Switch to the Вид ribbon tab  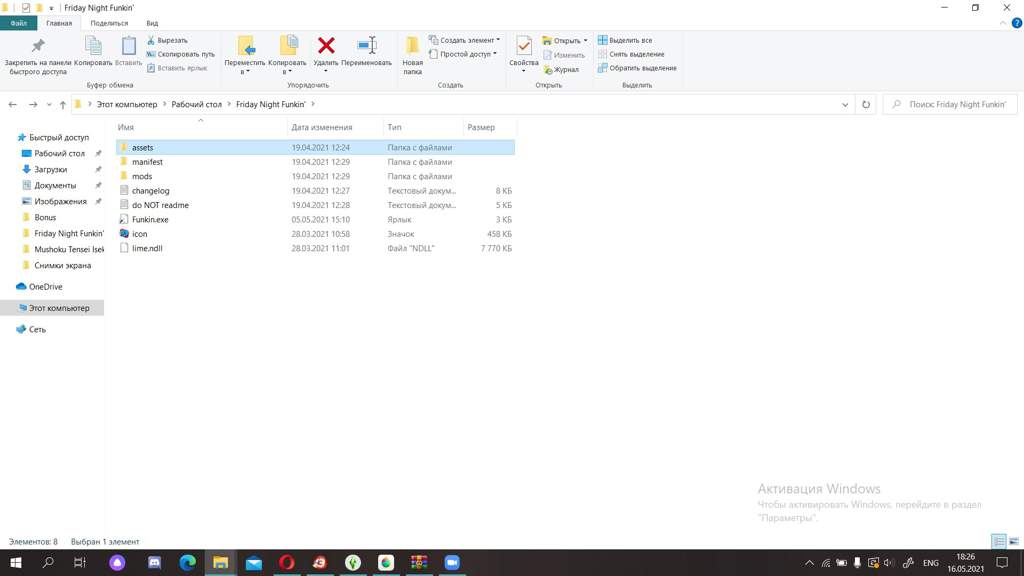(x=152, y=23)
